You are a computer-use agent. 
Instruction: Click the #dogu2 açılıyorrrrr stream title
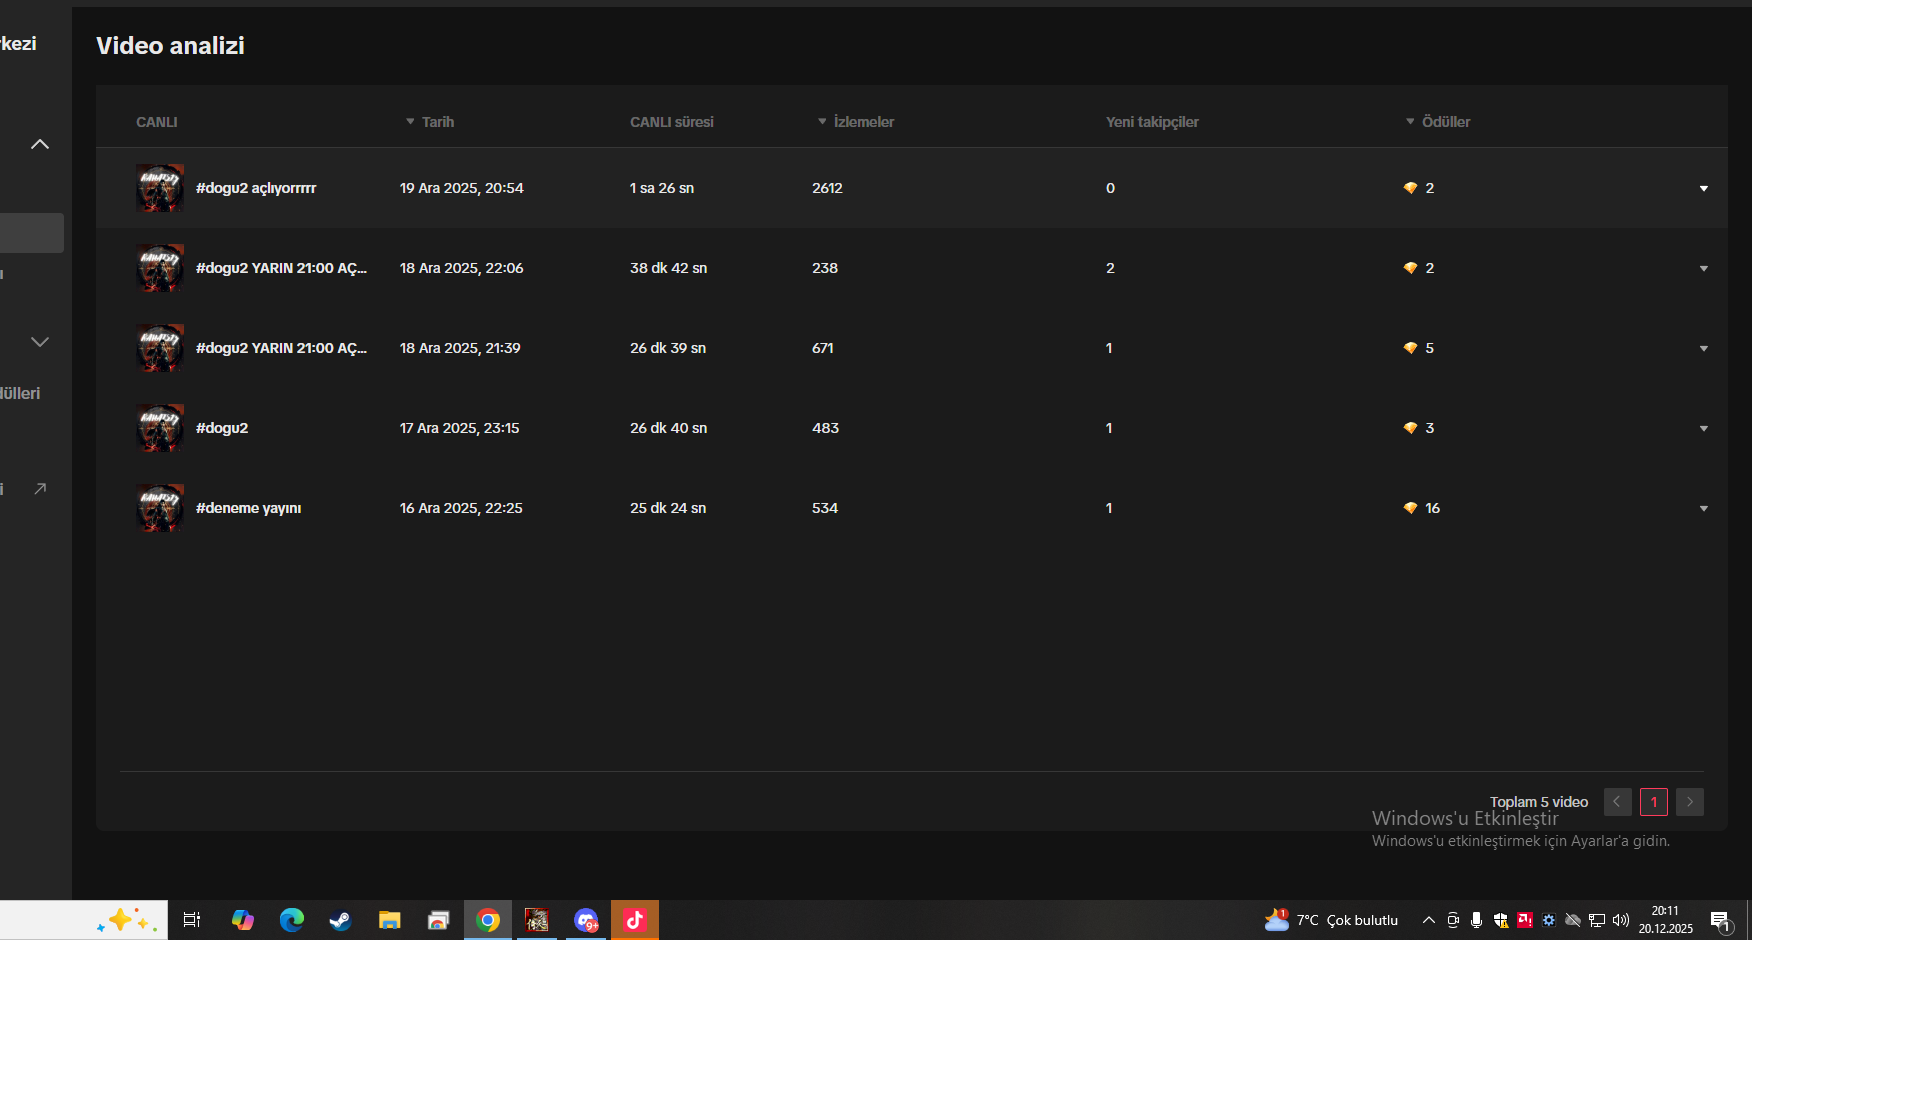[x=256, y=188]
